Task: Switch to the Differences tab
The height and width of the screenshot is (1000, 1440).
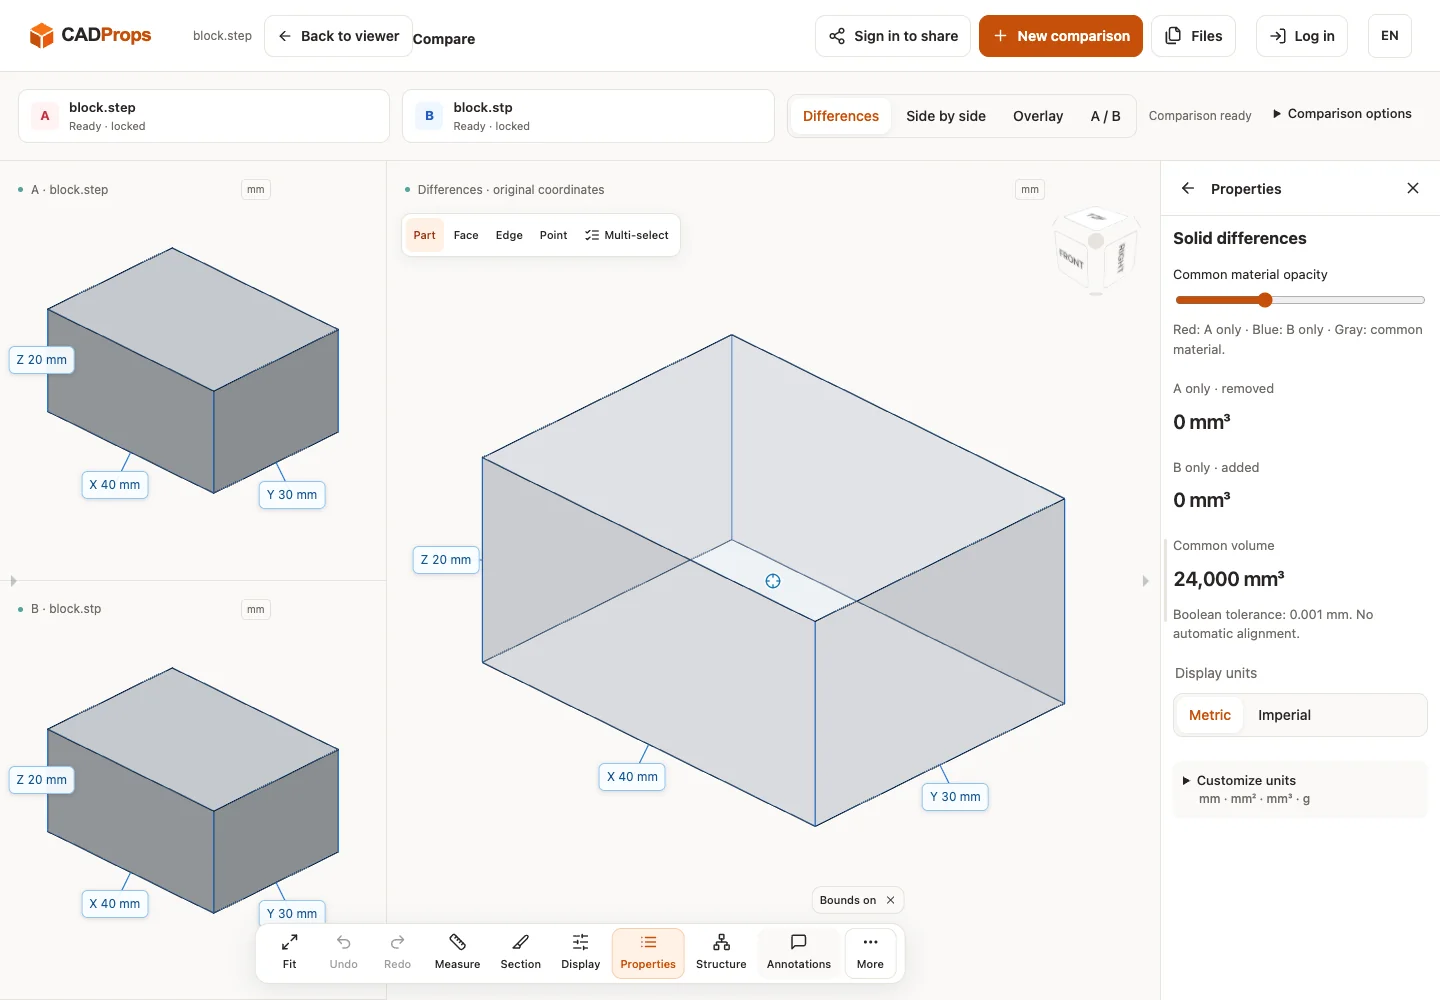Action: 841,116
